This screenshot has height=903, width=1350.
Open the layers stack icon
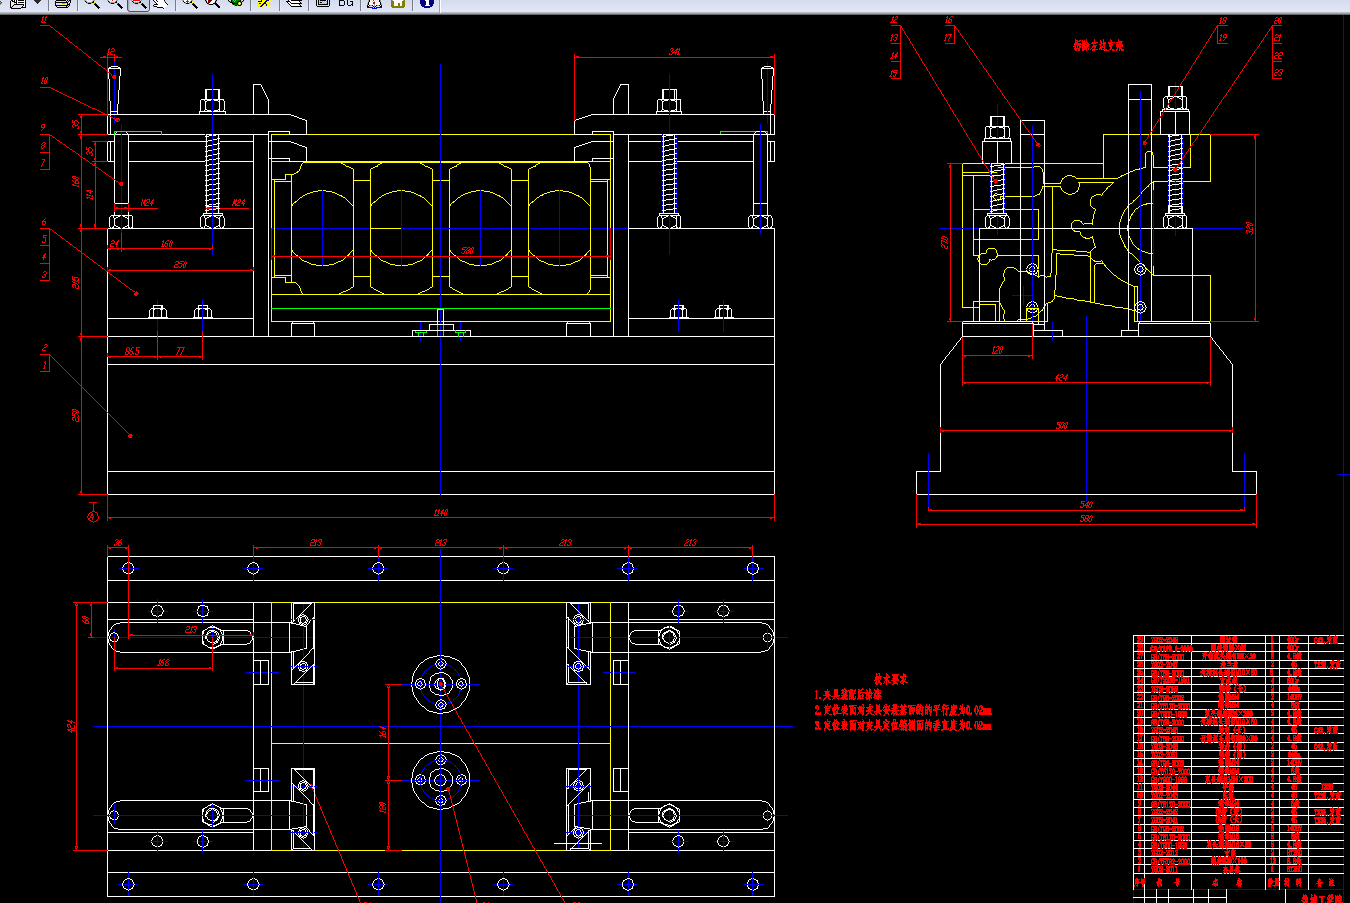(x=294, y=4)
